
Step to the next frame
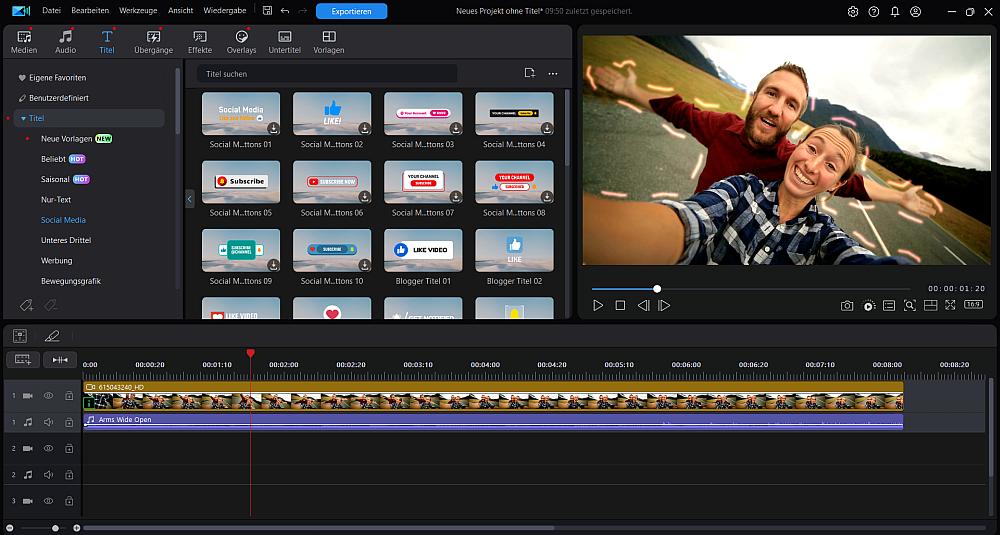click(665, 306)
